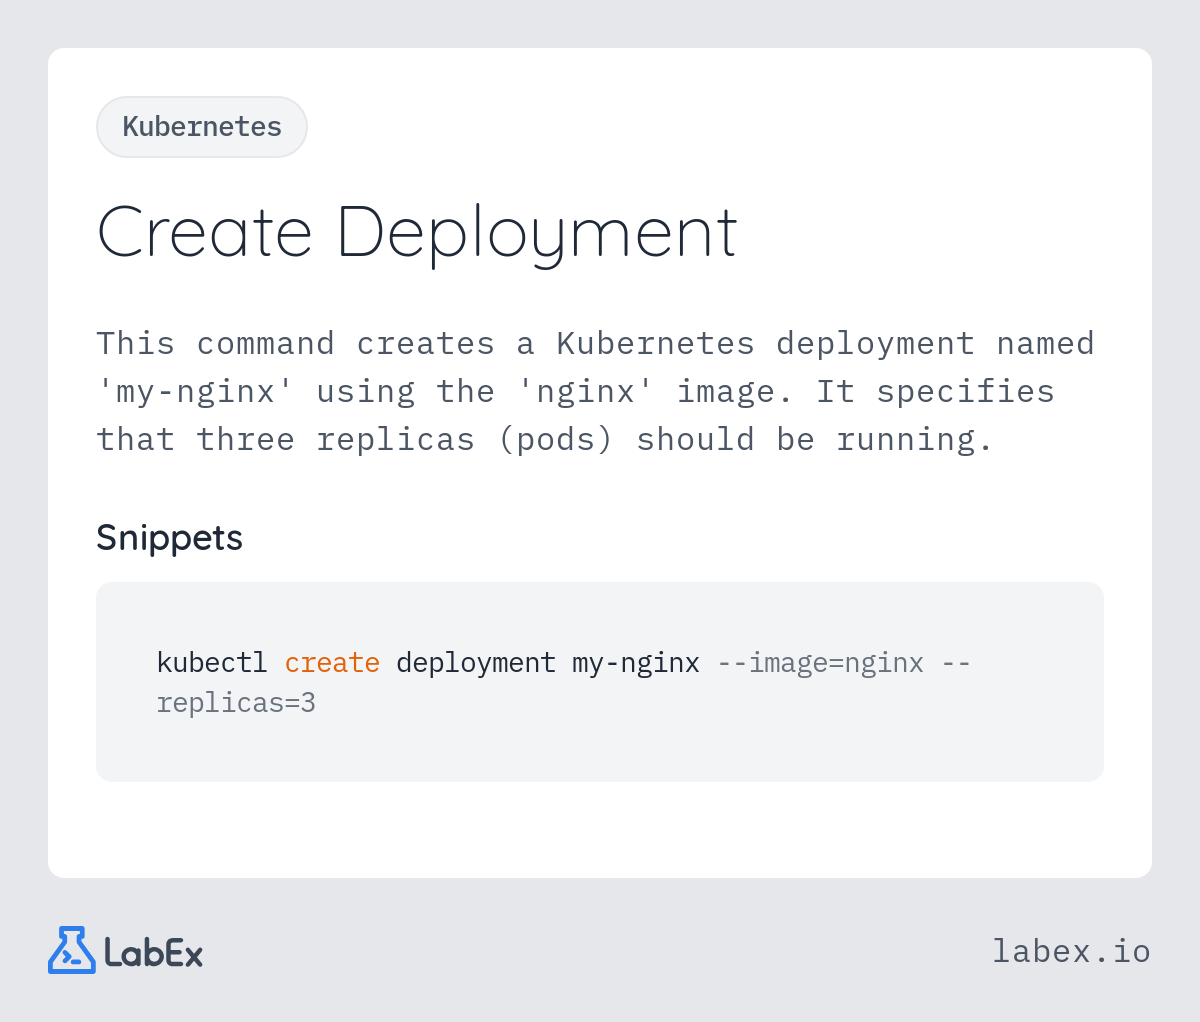The image size is (1200, 1022).
Task: Click the word 'Deployment' in the title
Action: pos(537,233)
